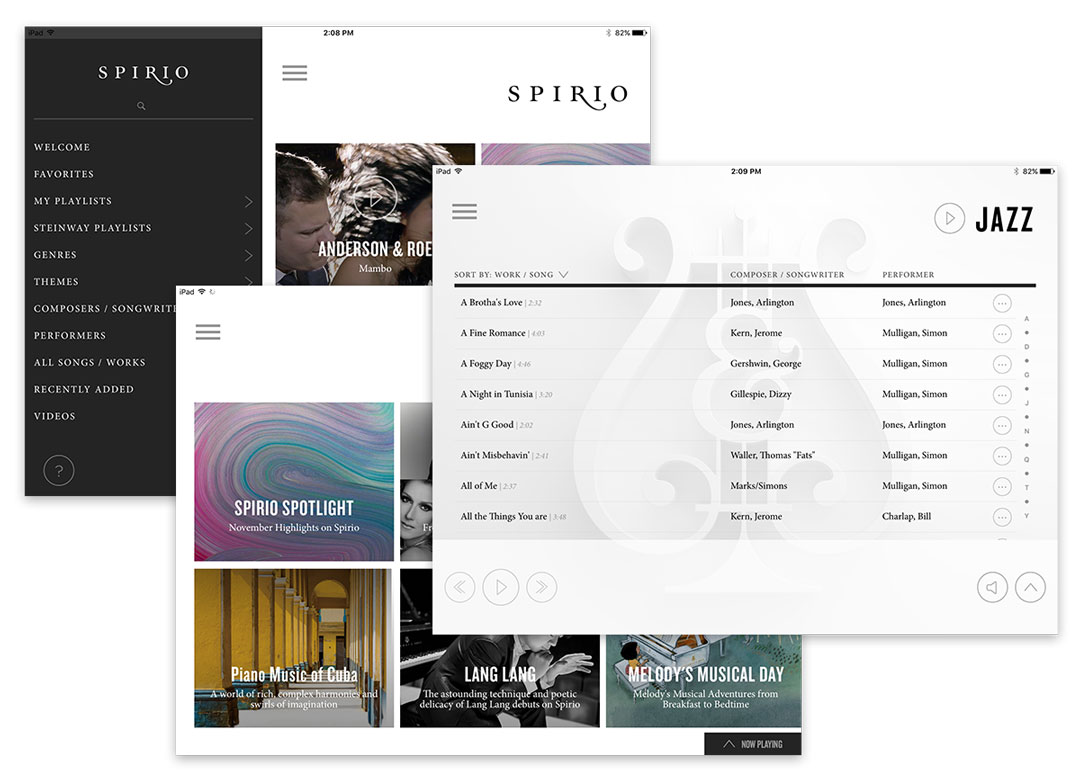Click performer Charlap, Bill
Viewport: 1080px width, 779px height.
click(906, 516)
